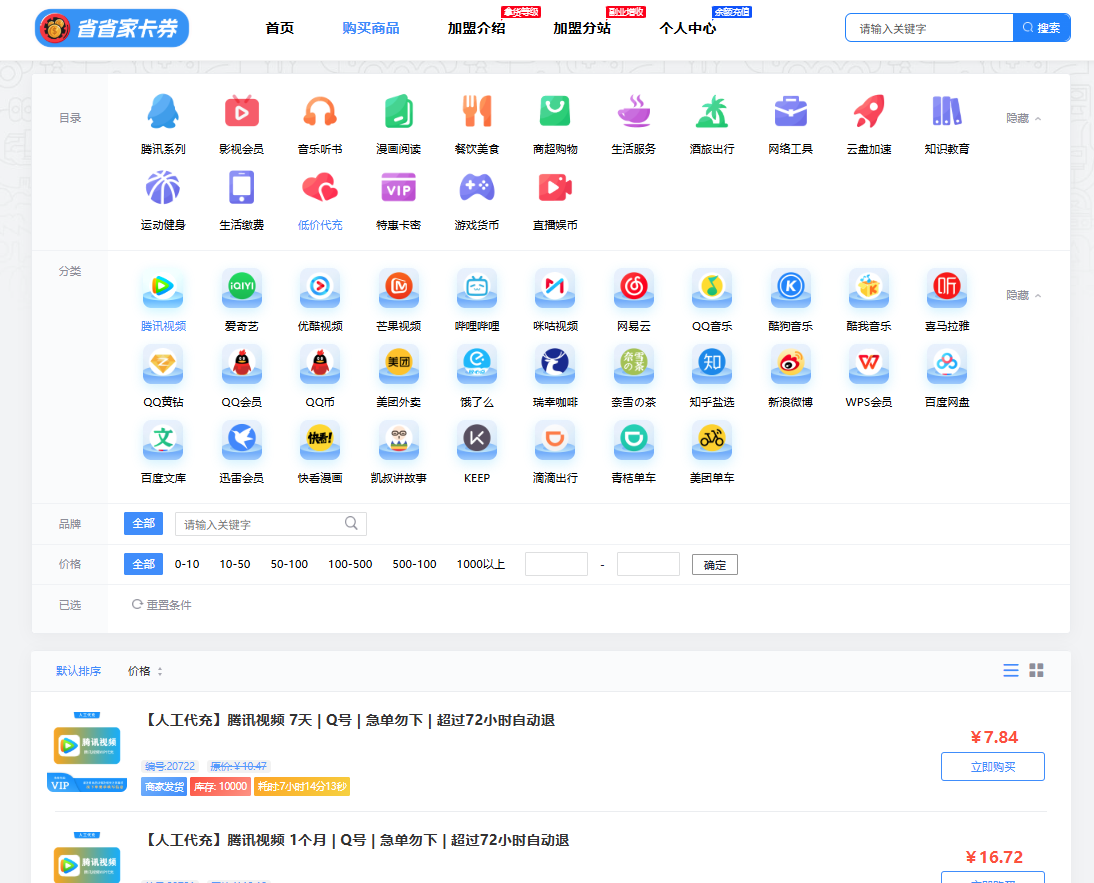Select the 瑞幸咖啡 brand icon

tap(555, 365)
